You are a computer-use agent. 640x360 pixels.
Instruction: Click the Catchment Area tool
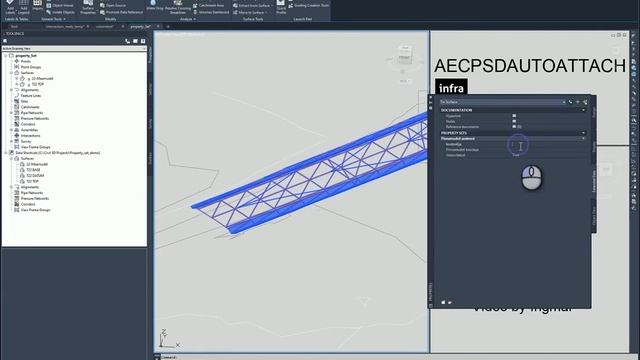pos(208,6)
